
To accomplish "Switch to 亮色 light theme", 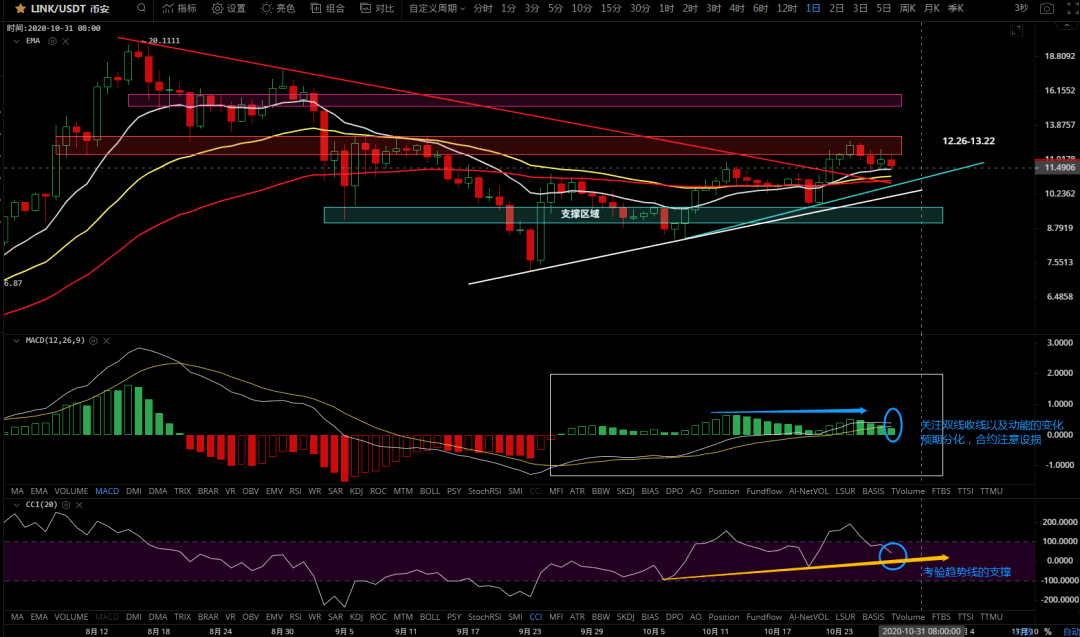I will click(x=278, y=8).
